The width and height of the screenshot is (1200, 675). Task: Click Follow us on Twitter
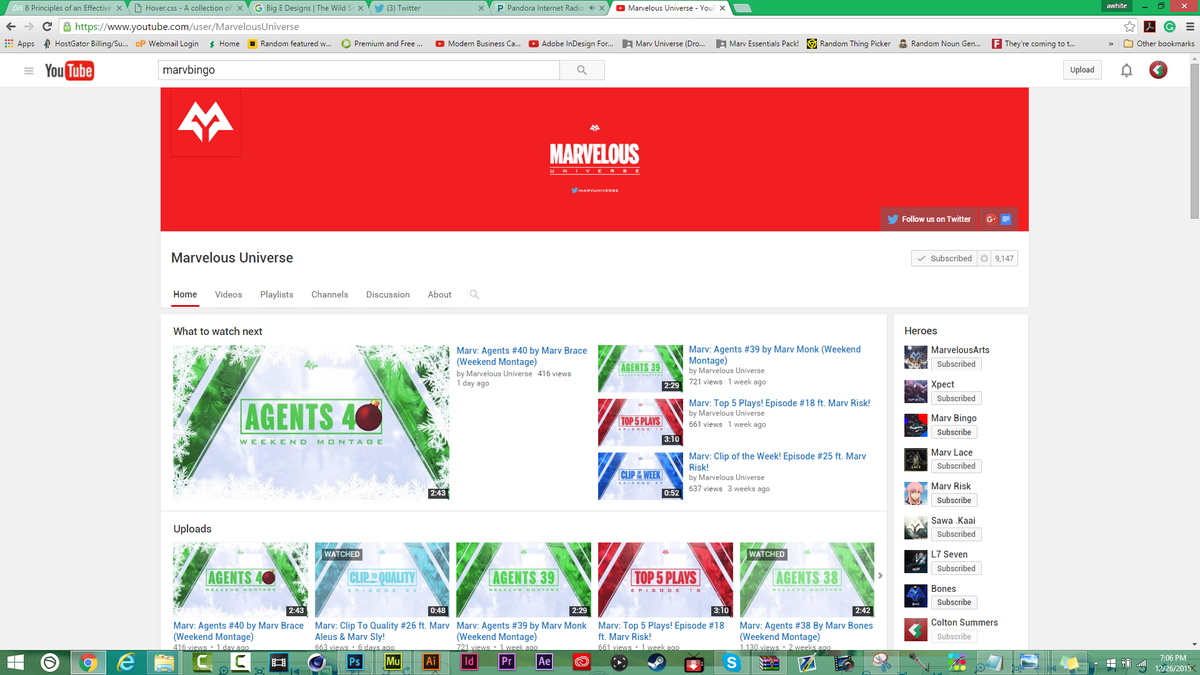[x=929, y=219]
